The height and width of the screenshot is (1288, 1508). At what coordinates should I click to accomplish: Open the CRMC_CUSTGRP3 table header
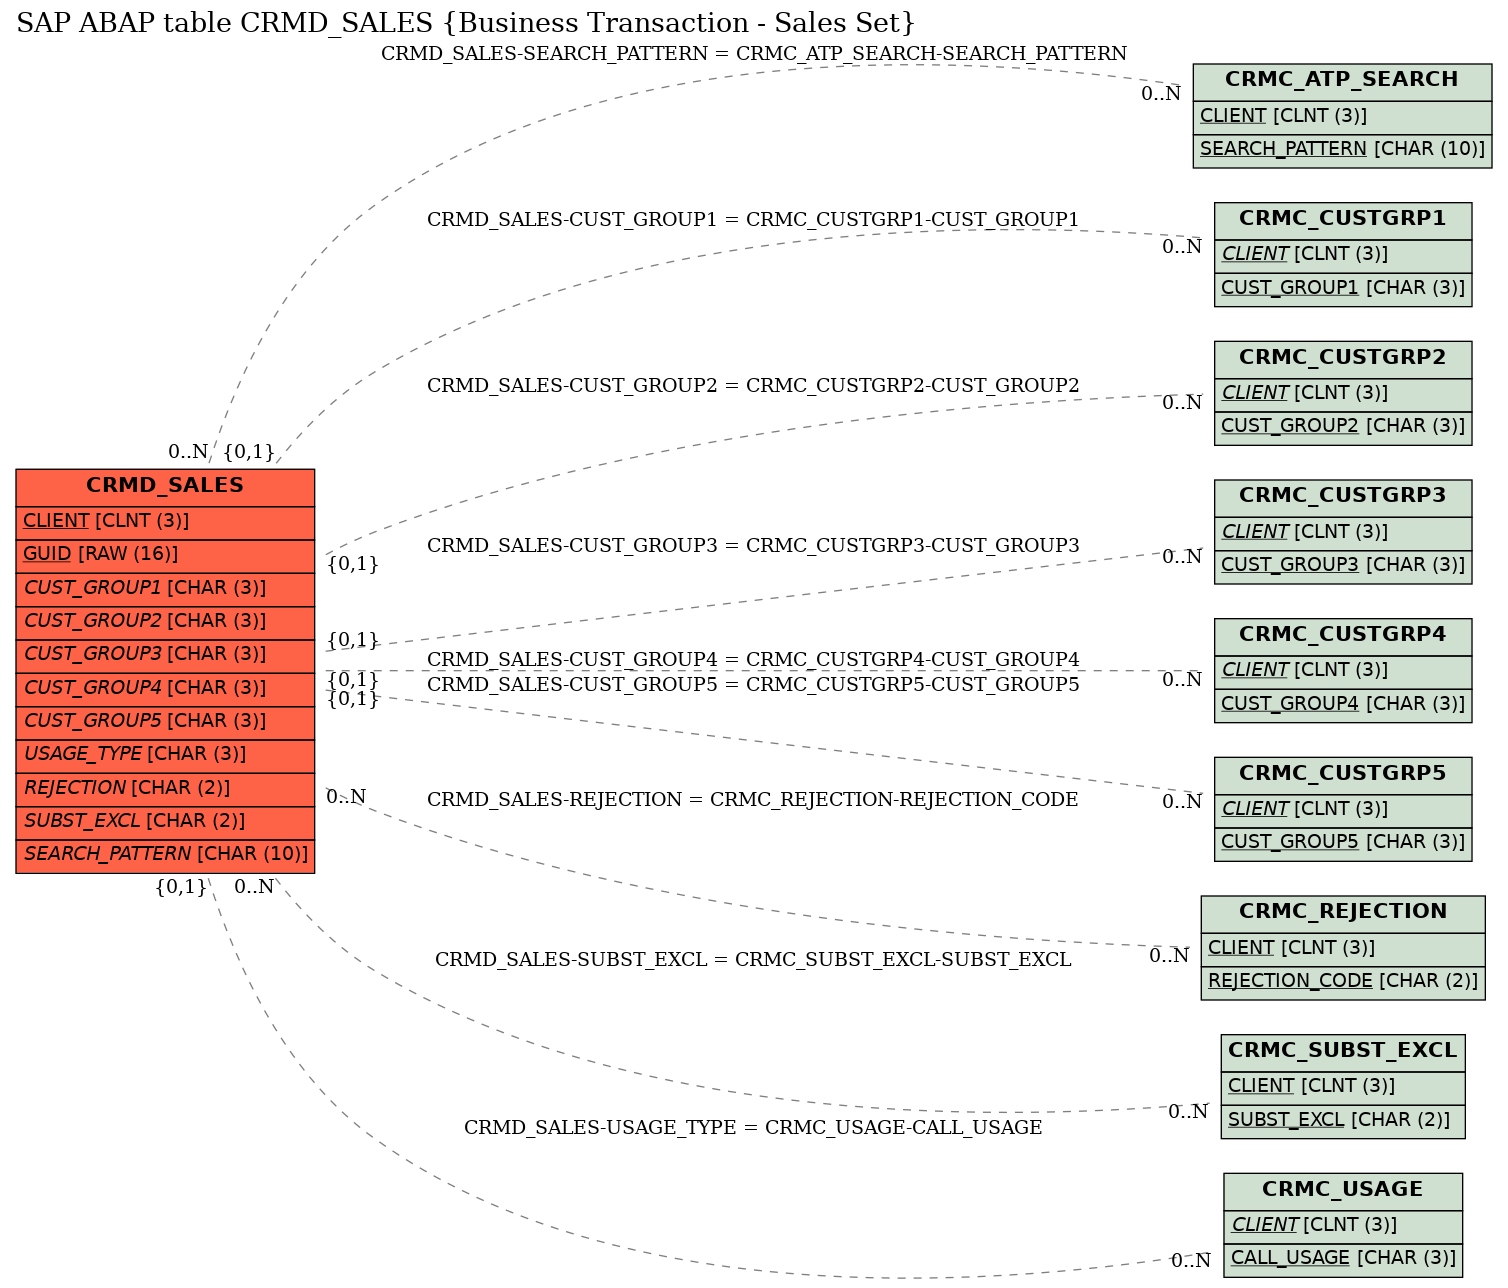click(1343, 497)
